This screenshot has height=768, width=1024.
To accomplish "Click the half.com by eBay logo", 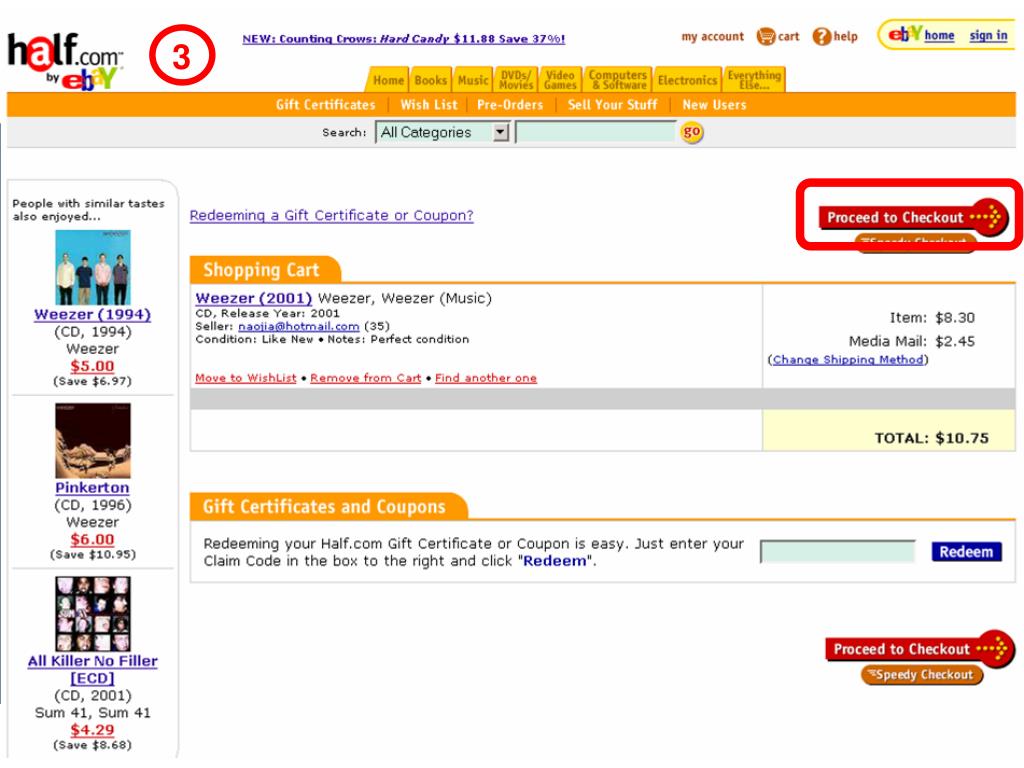I will click(65, 60).
